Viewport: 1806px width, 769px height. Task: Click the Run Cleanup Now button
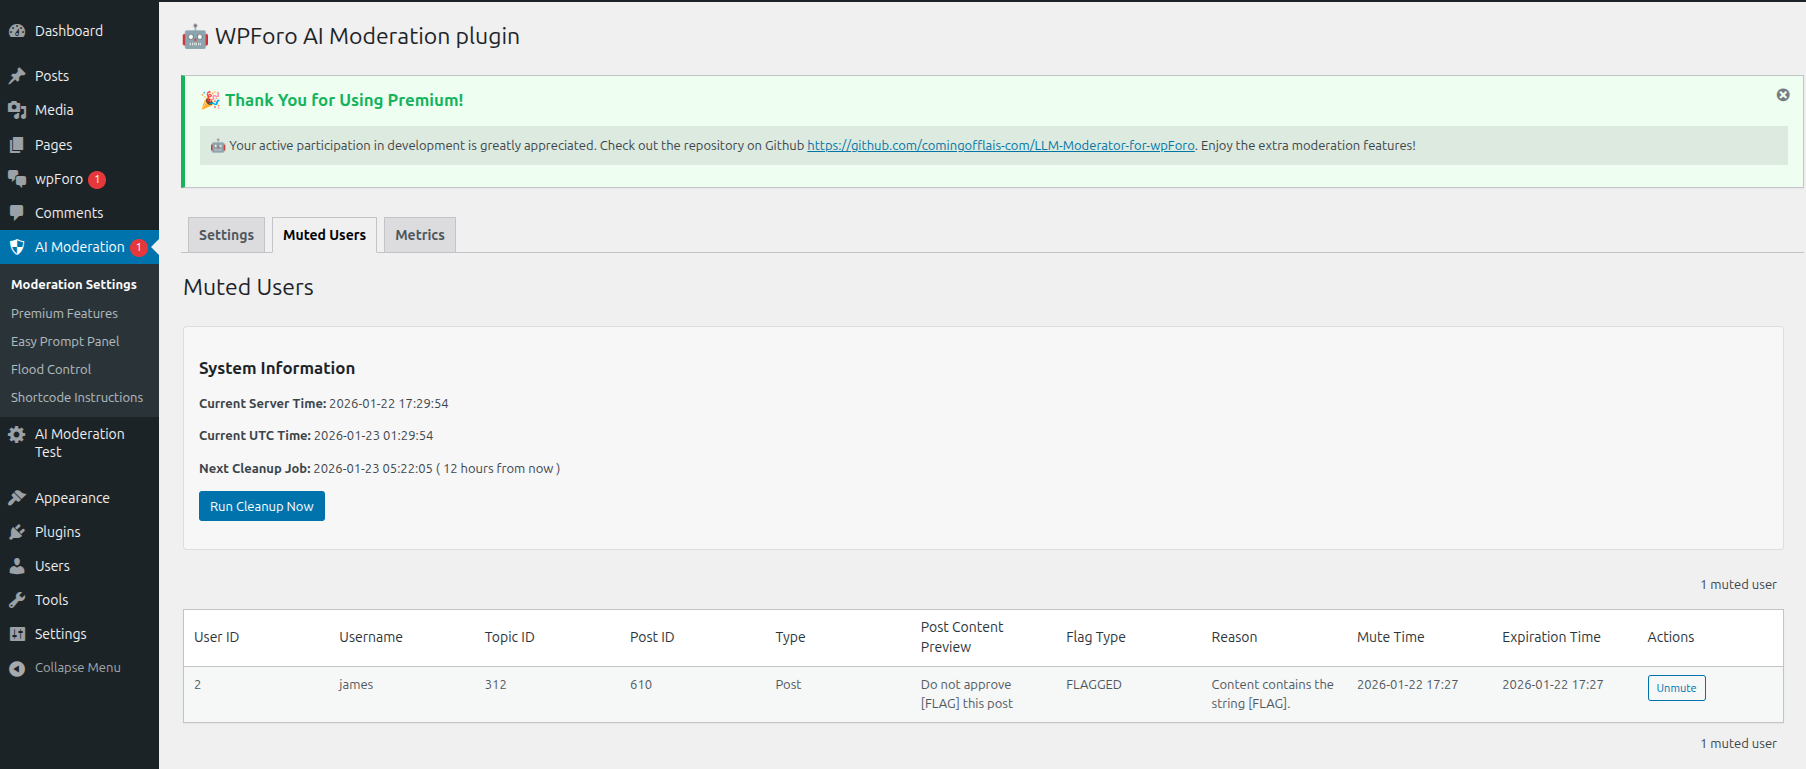pyautogui.click(x=262, y=506)
